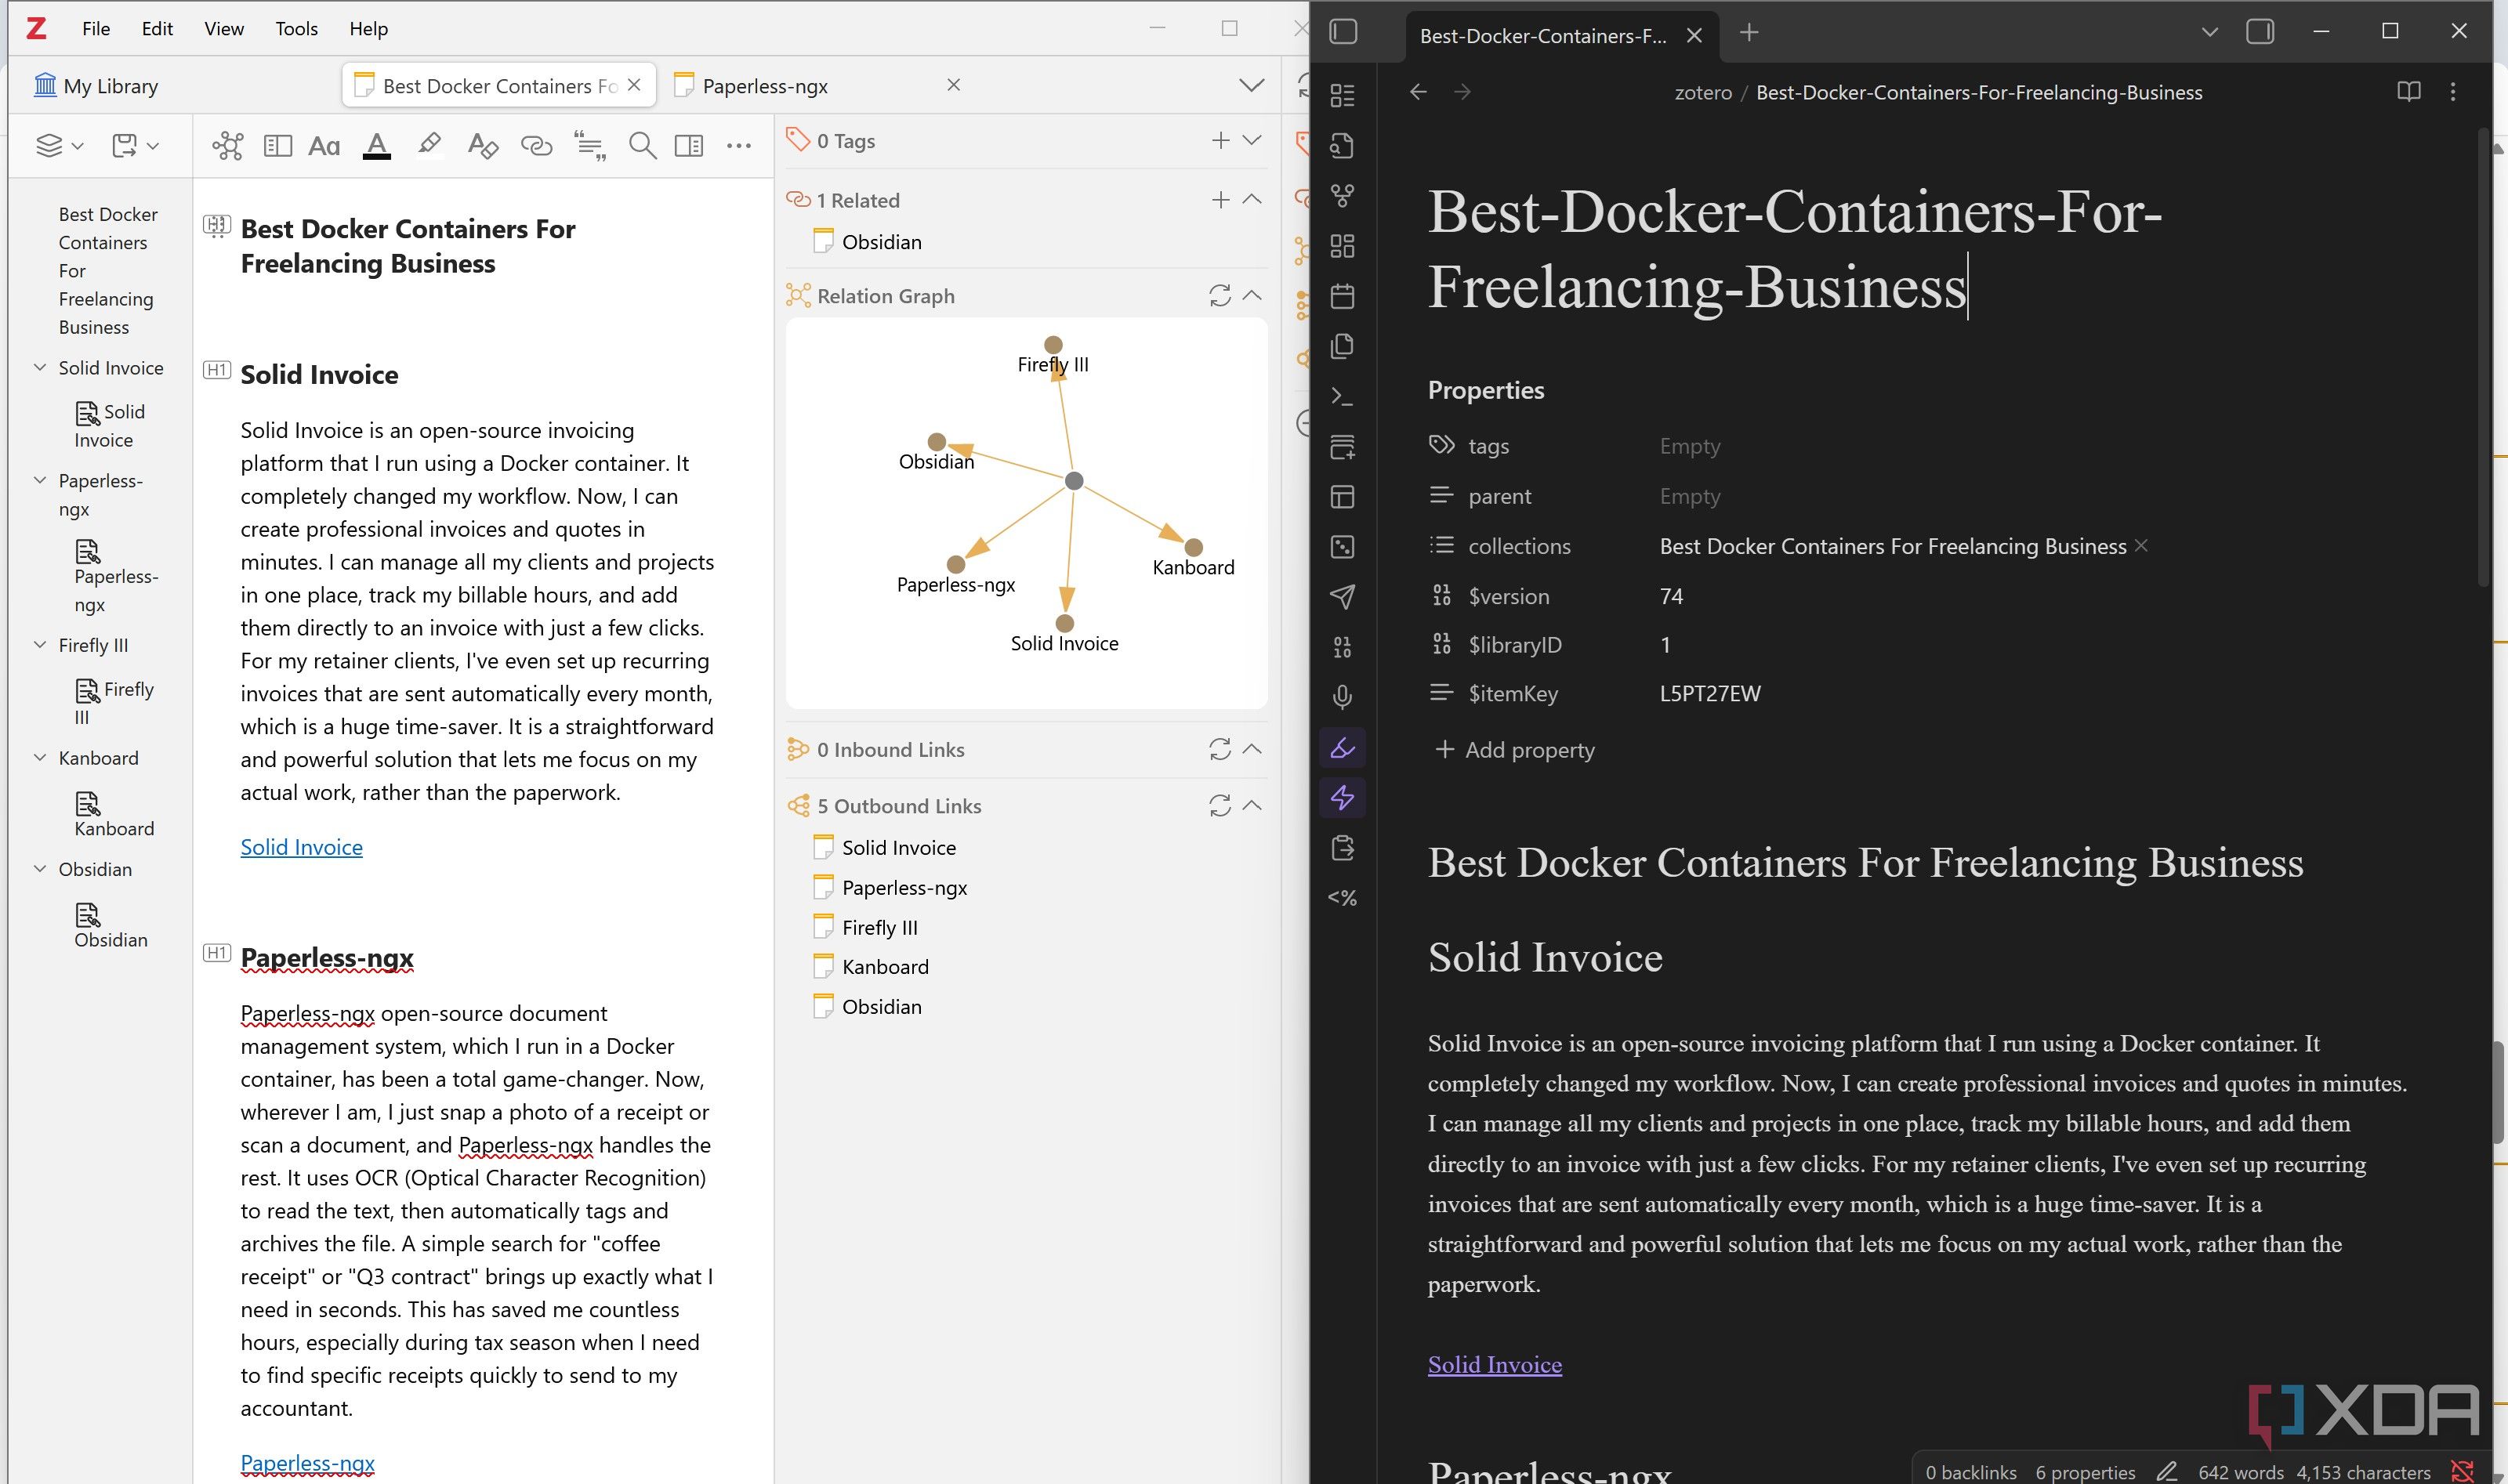This screenshot has height=1484, width=2508.
Task: Click the text color icon in the toolbar
Action: (x=376, y=146)
